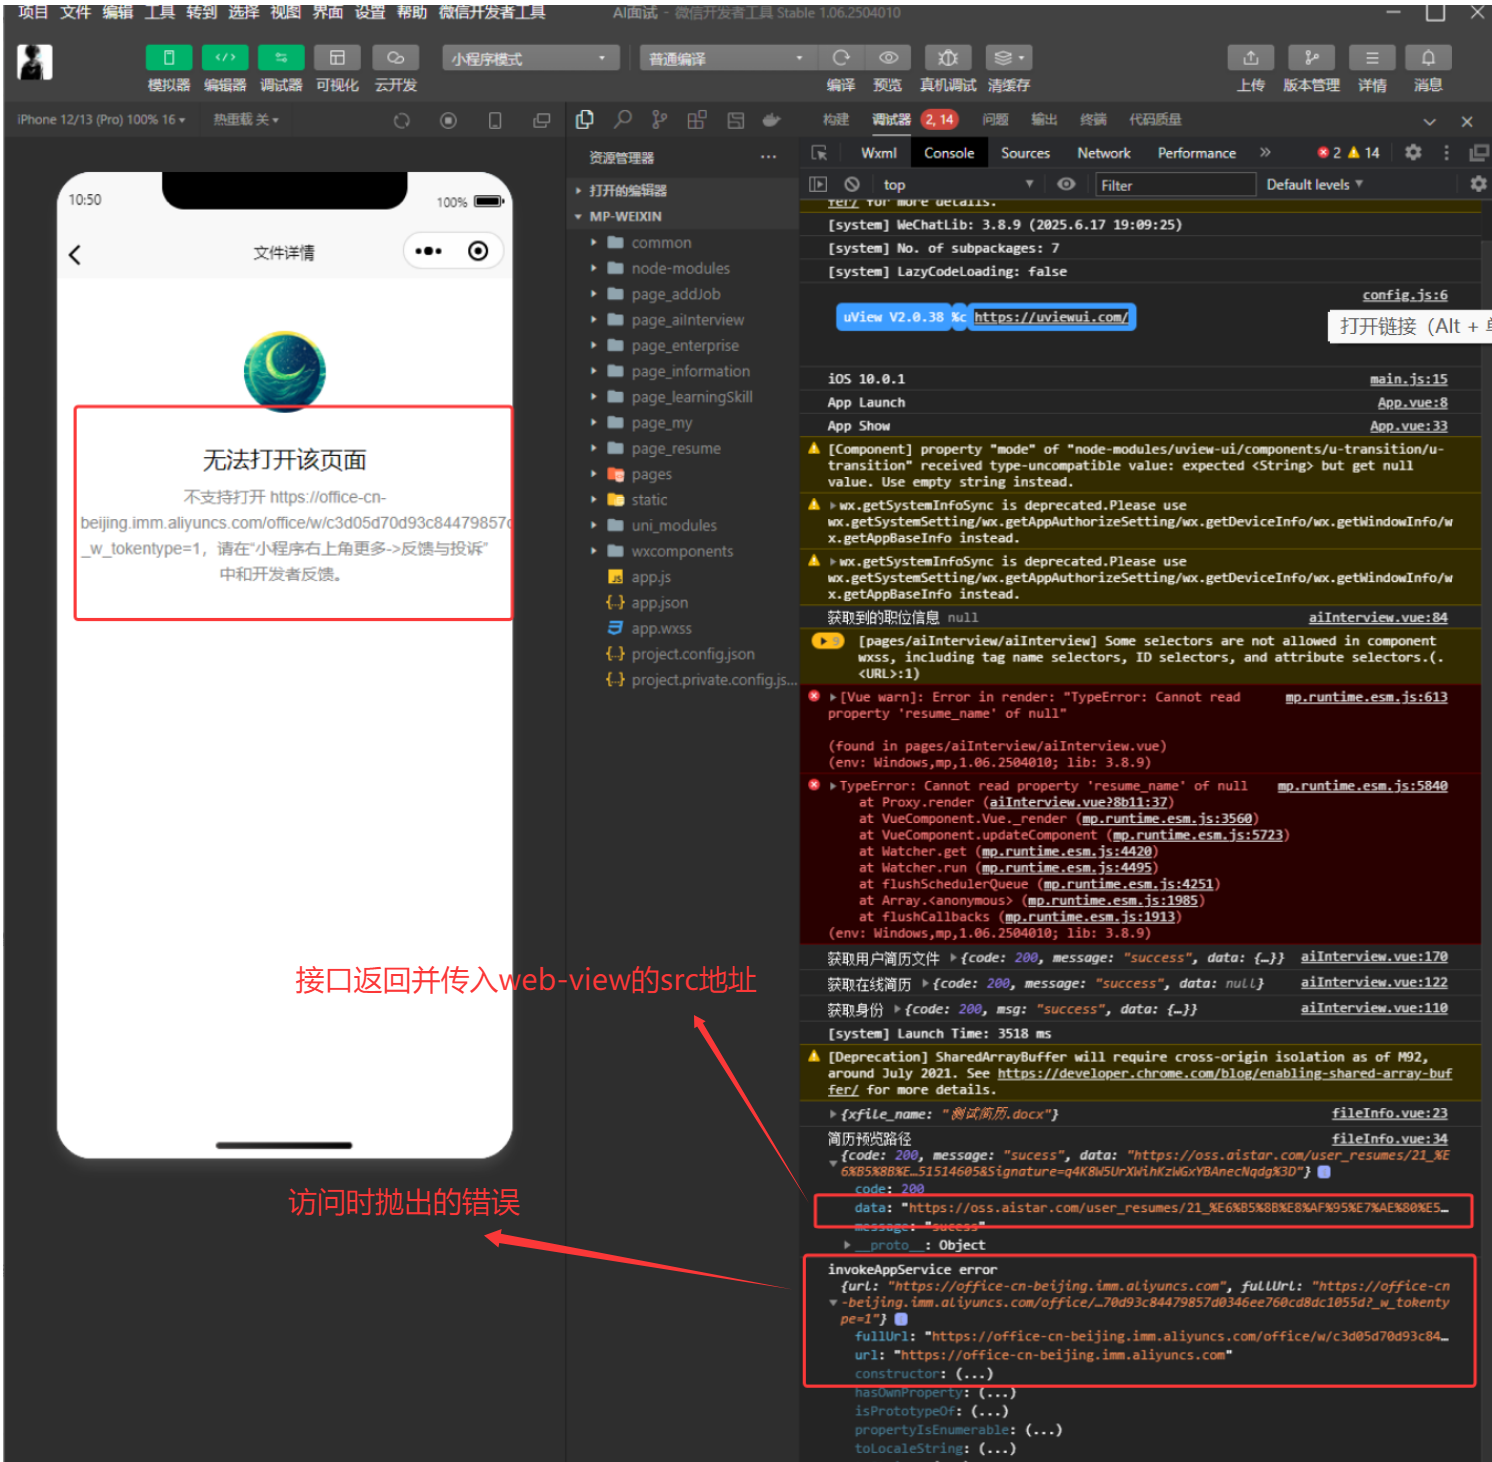Viewport: 1492px width, 1462px height.
Task: Open devtools three-dot more options menu
Action: coord(1446,153)
